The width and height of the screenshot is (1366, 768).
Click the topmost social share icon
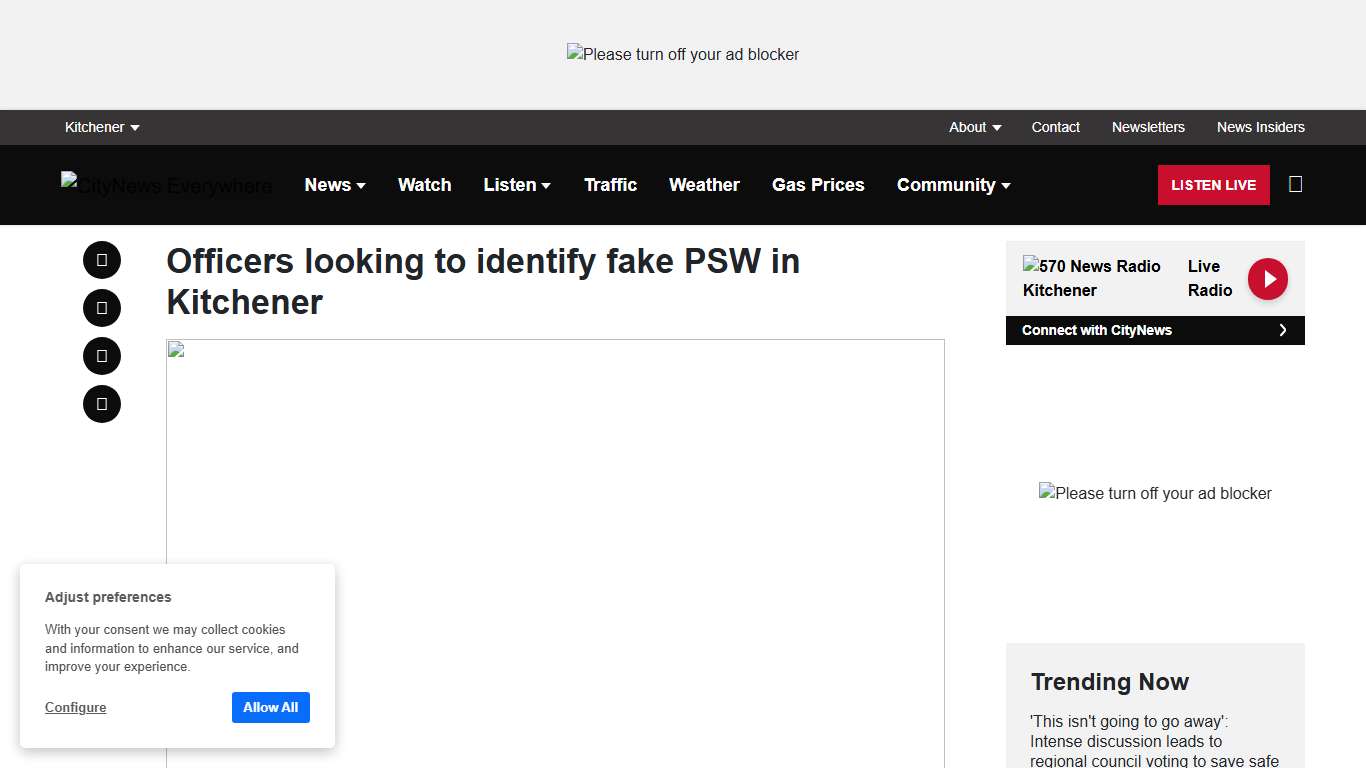coord(101,259)
